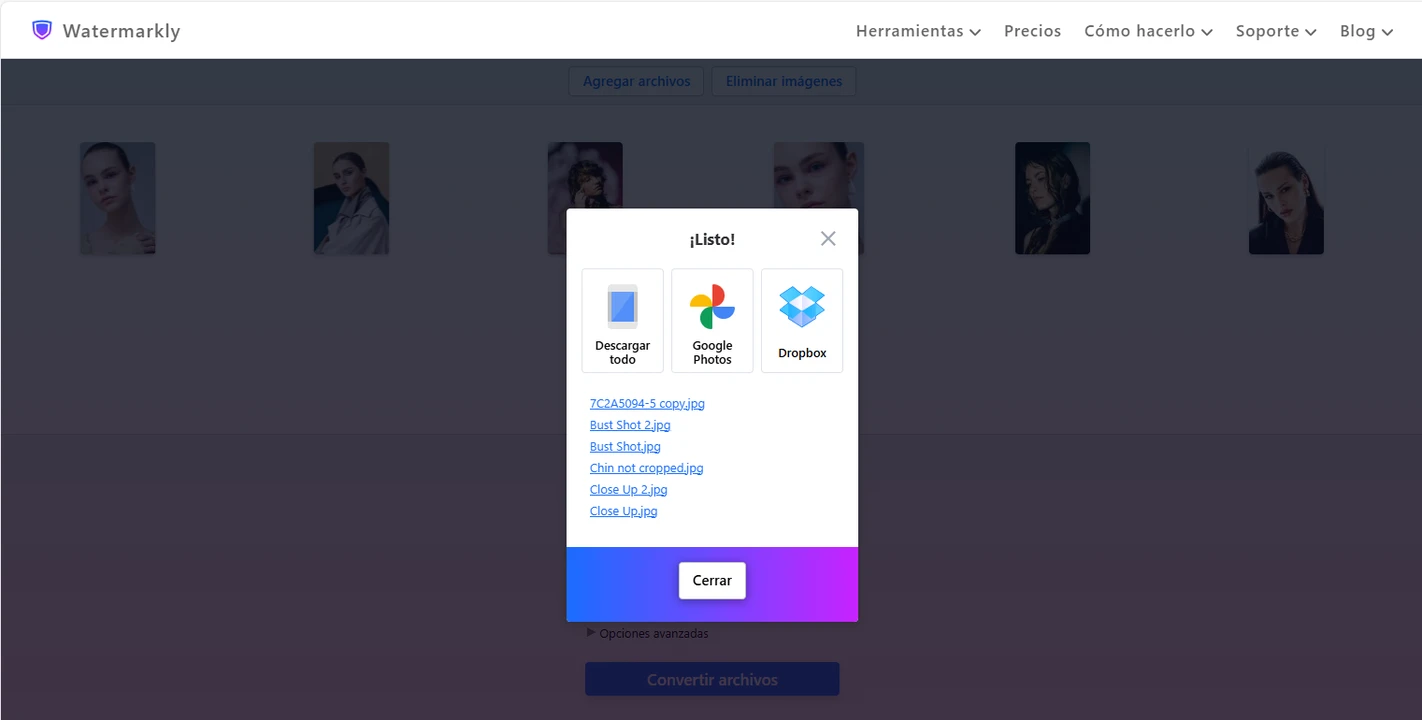
Task: Open the Bust Shot.jpg link
Action: click(625, 447)
